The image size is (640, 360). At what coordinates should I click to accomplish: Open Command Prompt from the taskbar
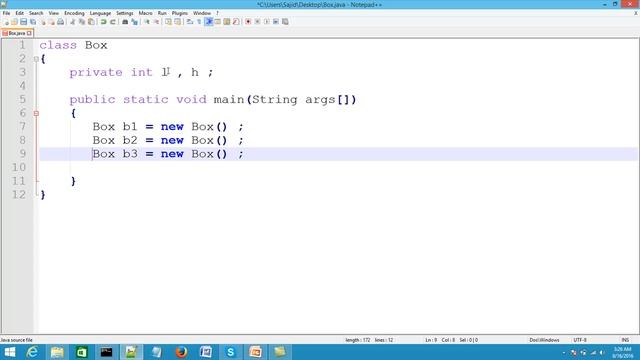107,352
